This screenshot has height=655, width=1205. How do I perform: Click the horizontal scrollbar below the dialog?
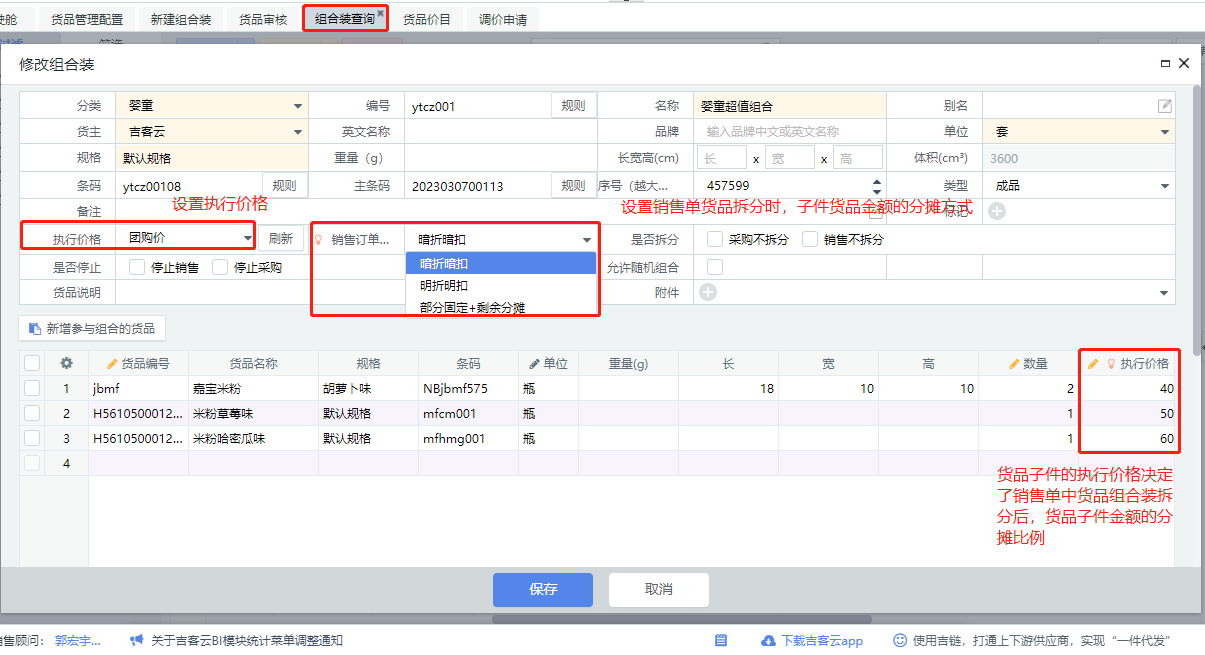(x=680, y=619)
